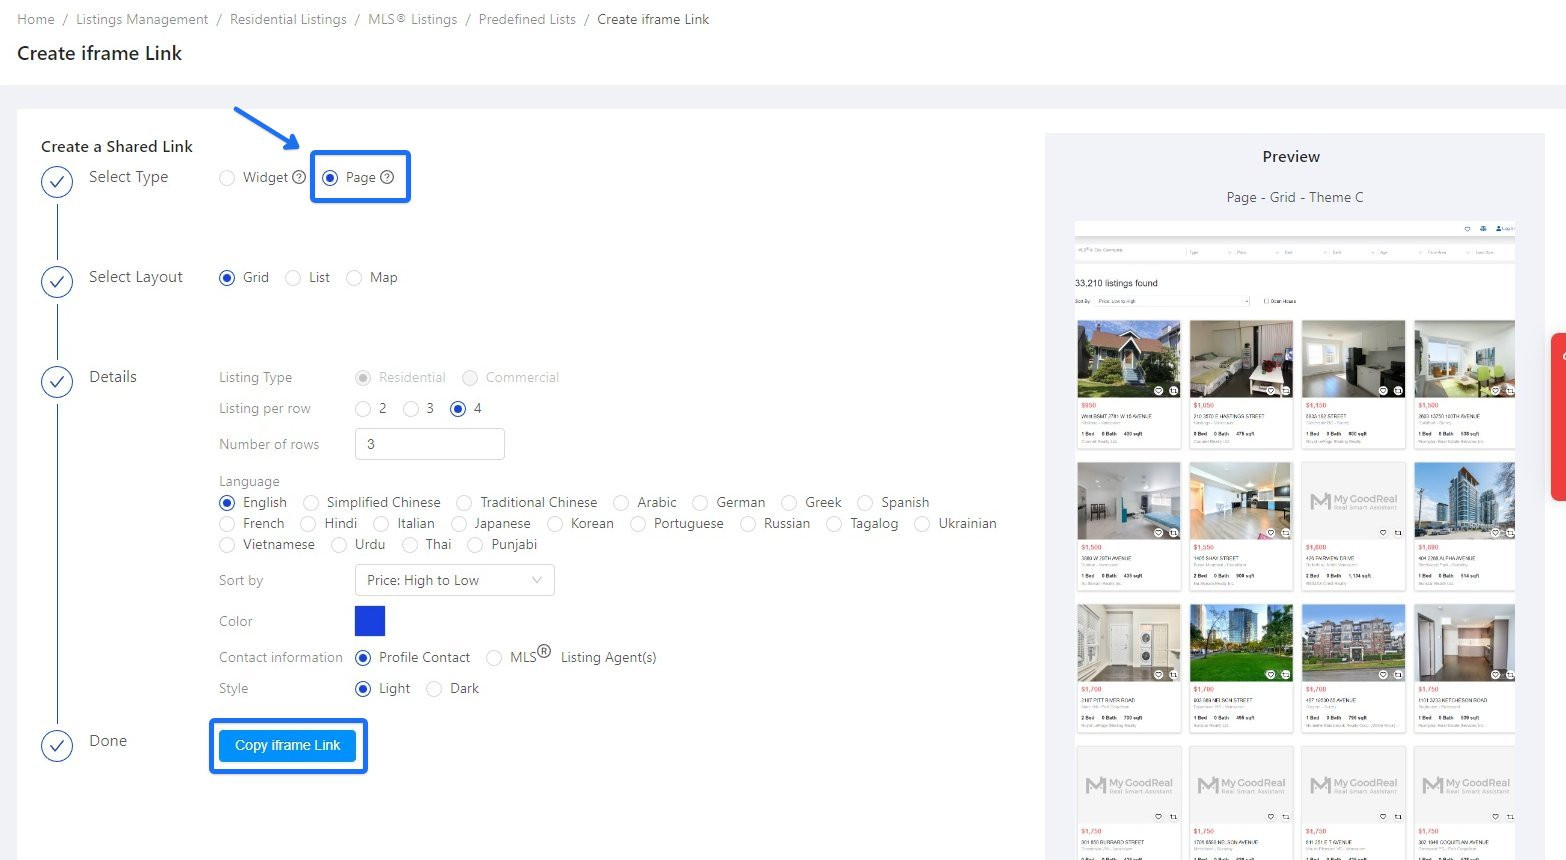
Task: Click the help icon next to Page
Action: point(387,177)
